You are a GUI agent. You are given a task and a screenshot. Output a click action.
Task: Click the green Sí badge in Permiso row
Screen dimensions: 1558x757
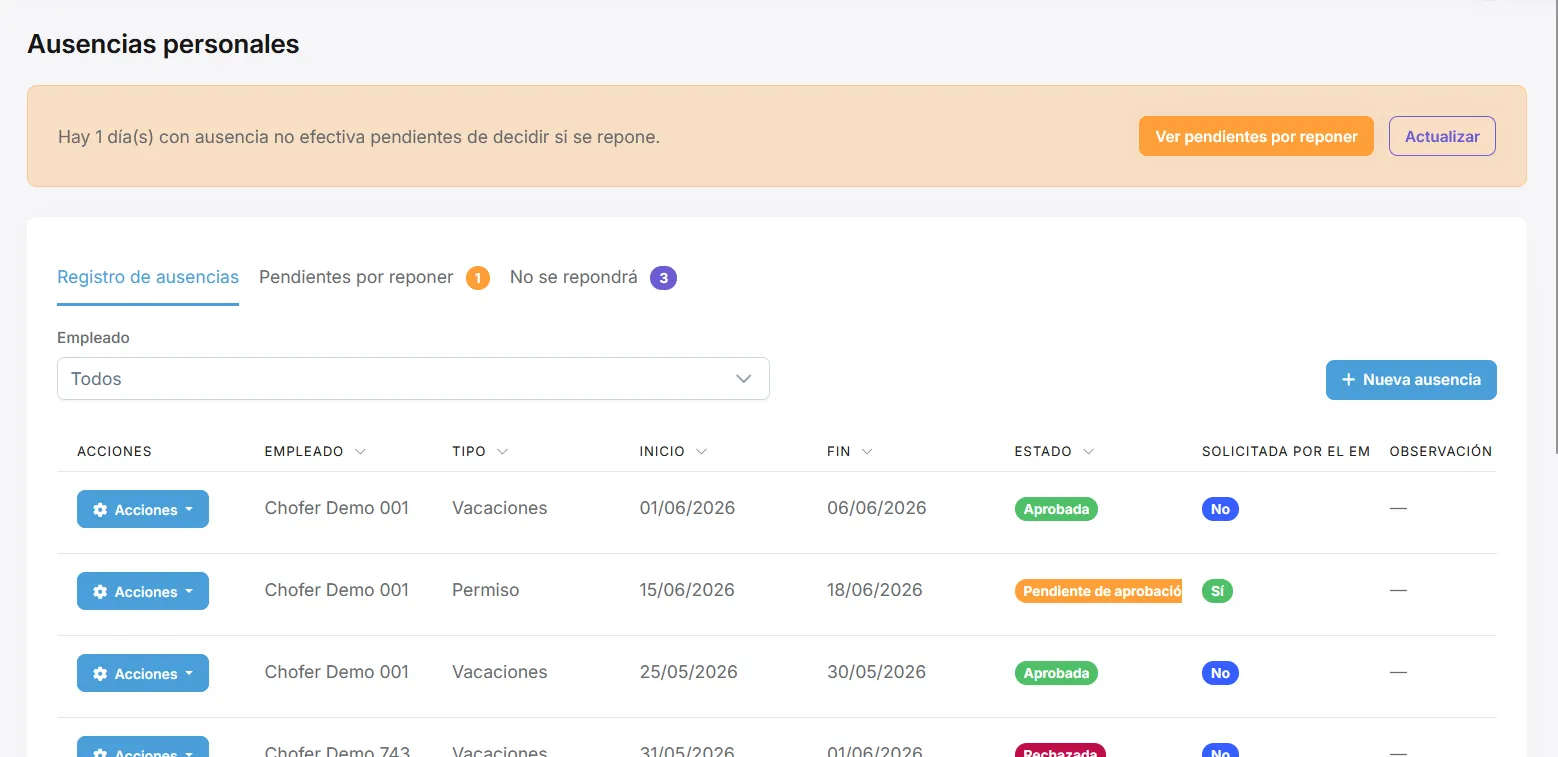(1217, 591)
